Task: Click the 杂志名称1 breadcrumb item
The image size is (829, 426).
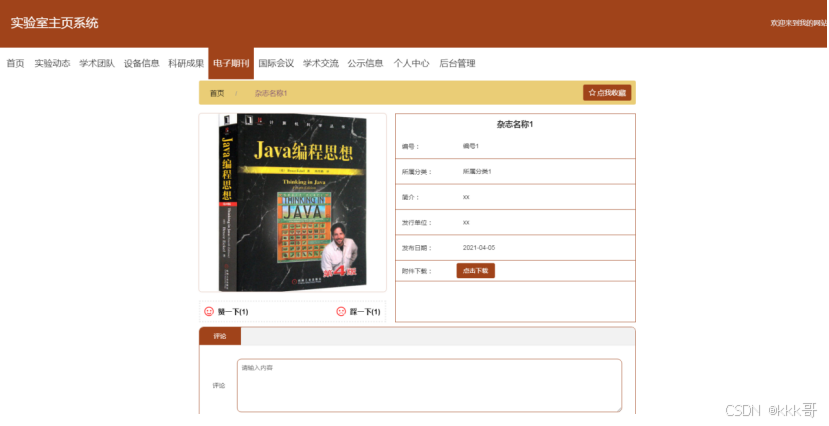Action: (x=271, y=93)
